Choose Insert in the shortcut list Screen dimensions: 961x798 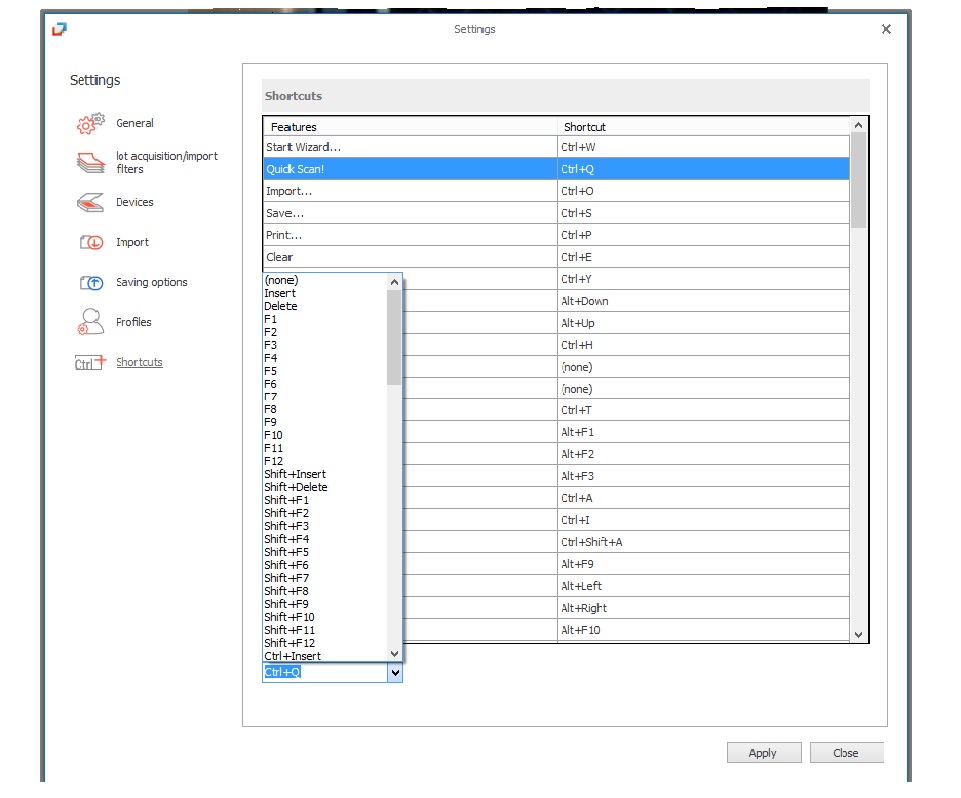[x=325, y=293]
